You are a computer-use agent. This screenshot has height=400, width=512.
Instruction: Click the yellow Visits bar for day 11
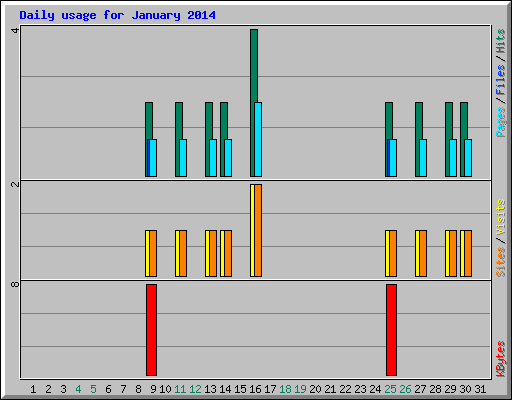(177, 253)
